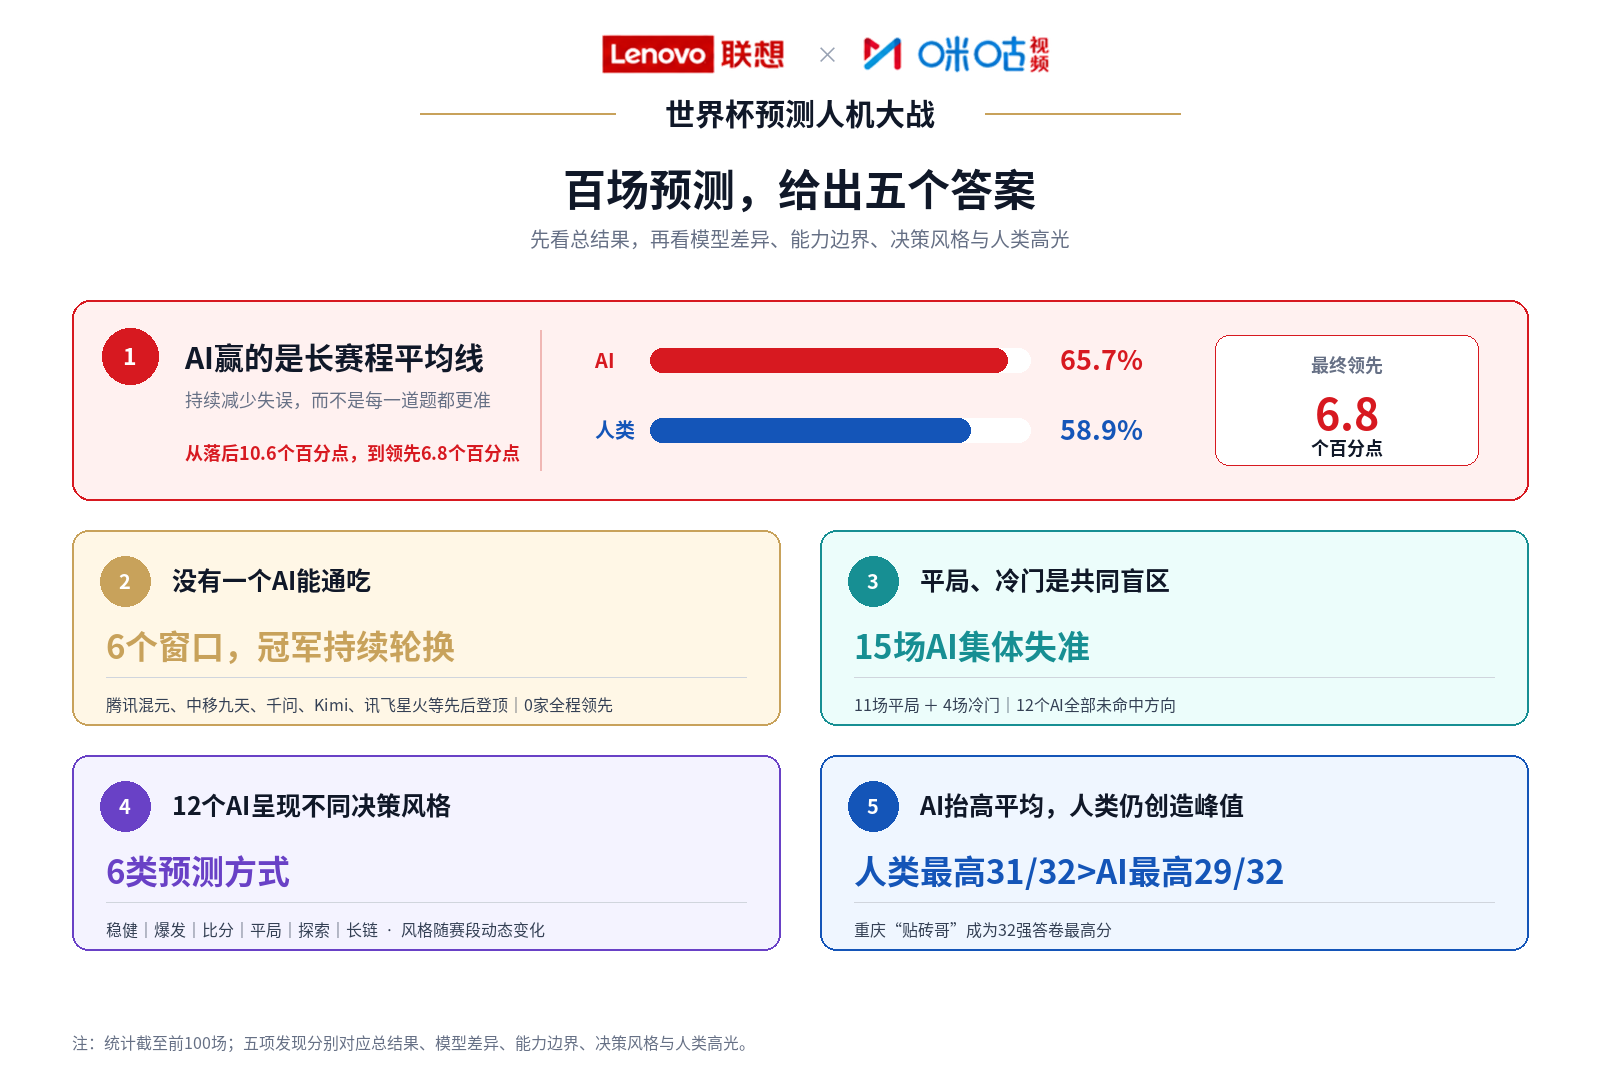Screen dimensions: 1600x1080
Task: Click the 百场预测，给出五个答案 headline
Action: click(x=800, y=190)
